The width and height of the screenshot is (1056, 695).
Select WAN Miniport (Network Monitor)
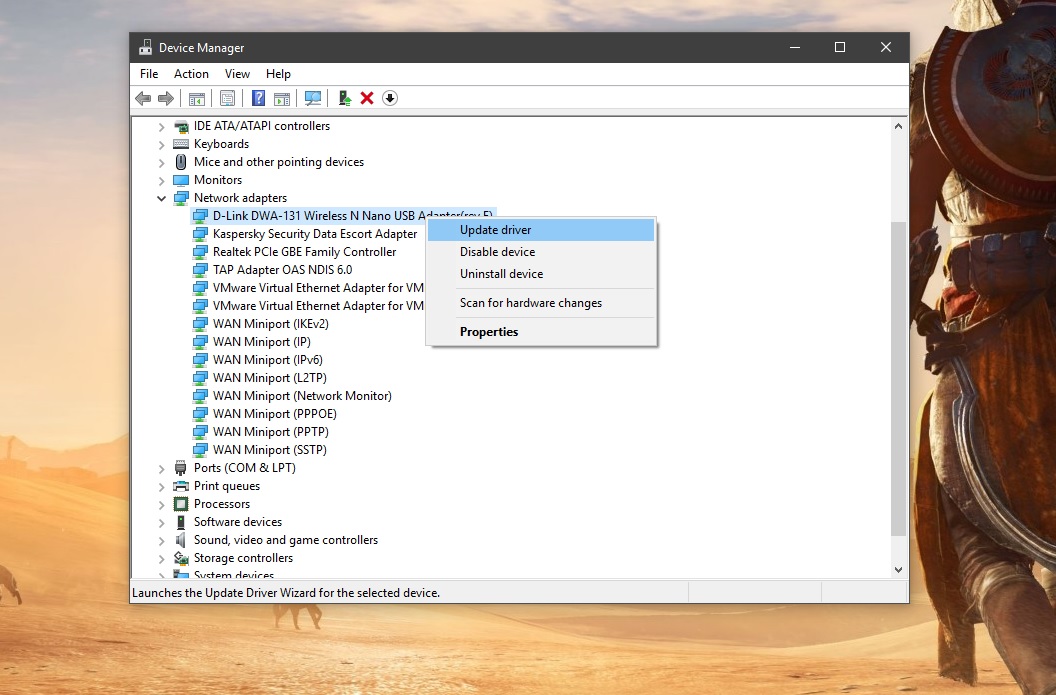[302, 396]
